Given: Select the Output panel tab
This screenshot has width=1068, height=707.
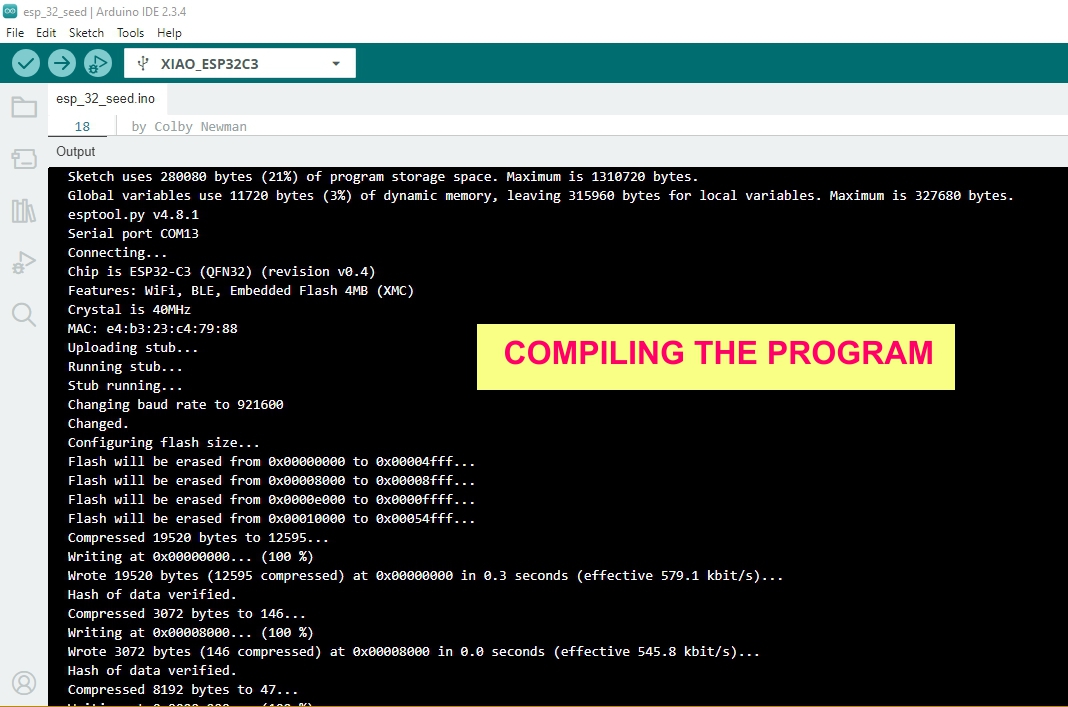Looking at the screenshot, I should pos(76,151).
